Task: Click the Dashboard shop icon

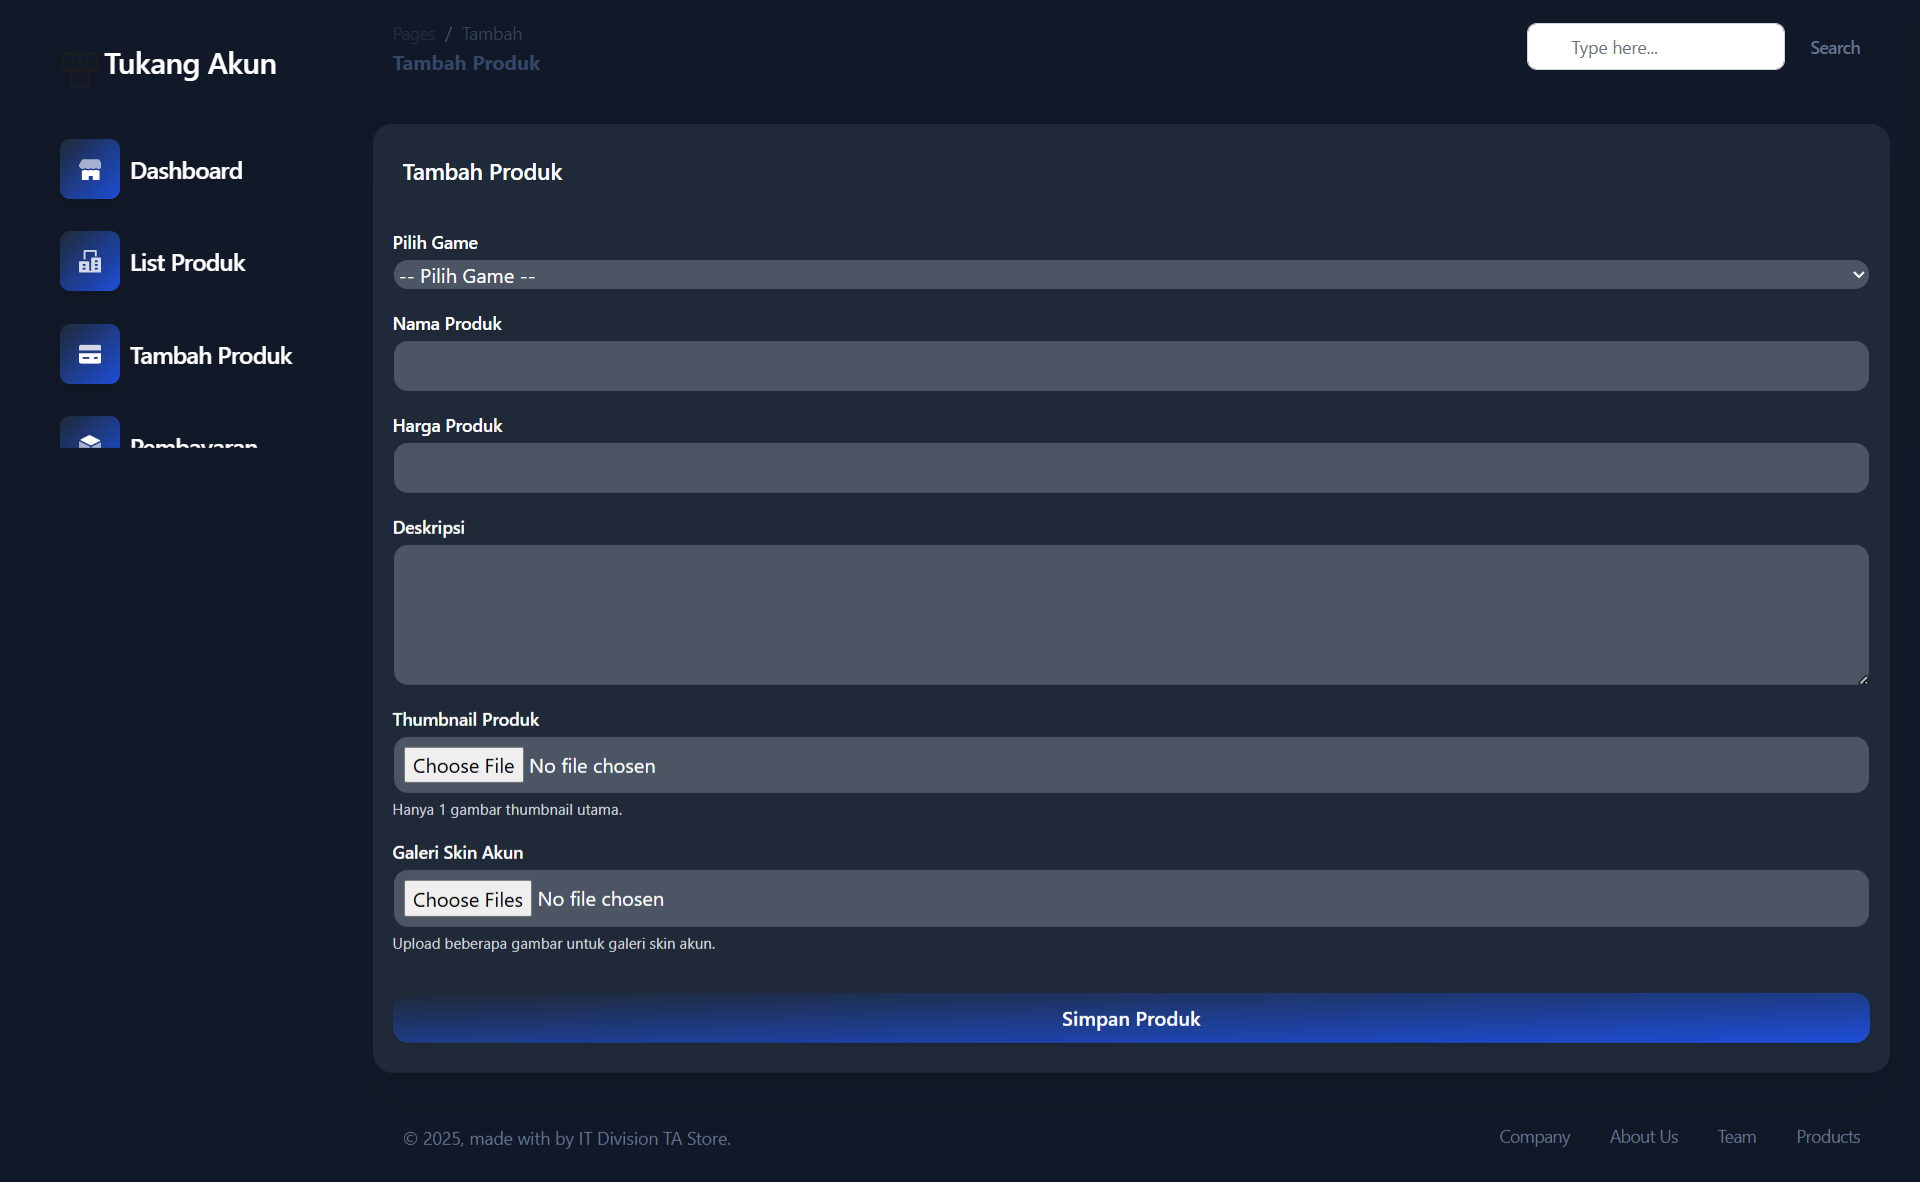Action: 90,170
